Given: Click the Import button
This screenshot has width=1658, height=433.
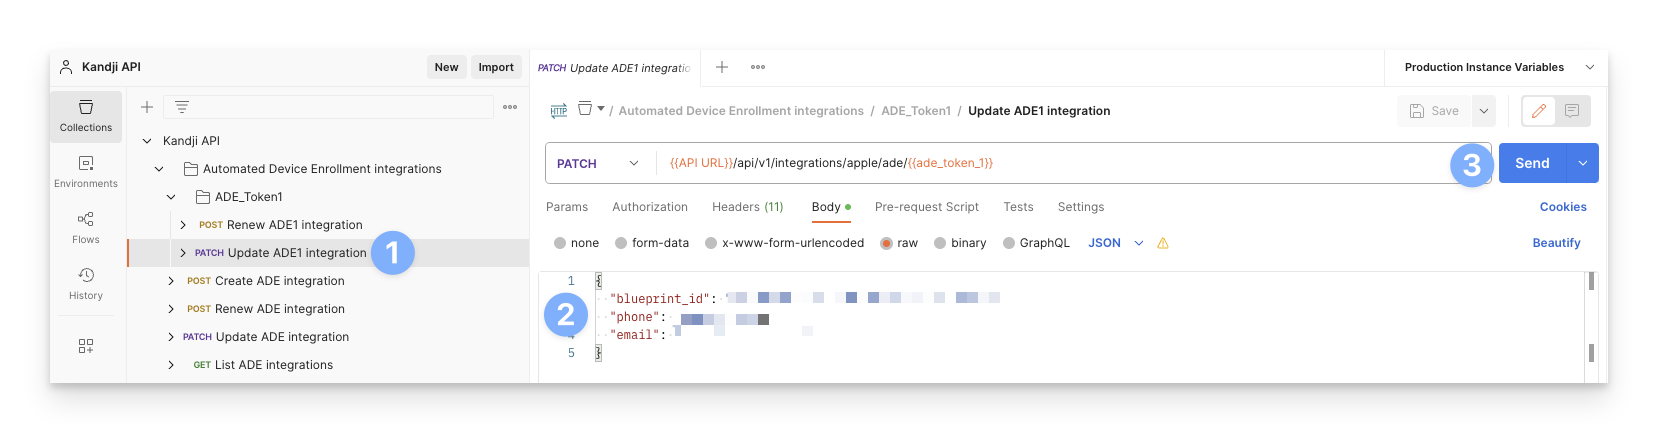Looking at the screenshot, I should point(496,67).
